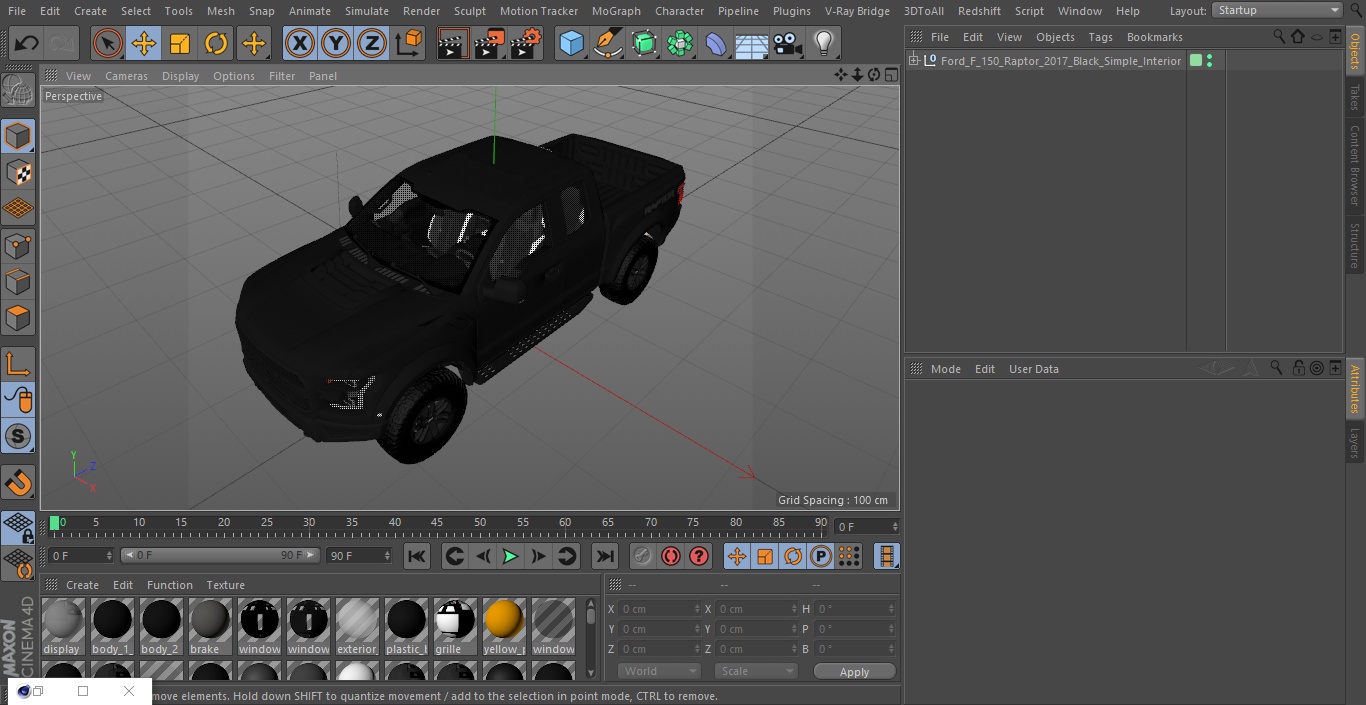
Task: Click the Bend deformer icon
Action: (x=716, y=43)
